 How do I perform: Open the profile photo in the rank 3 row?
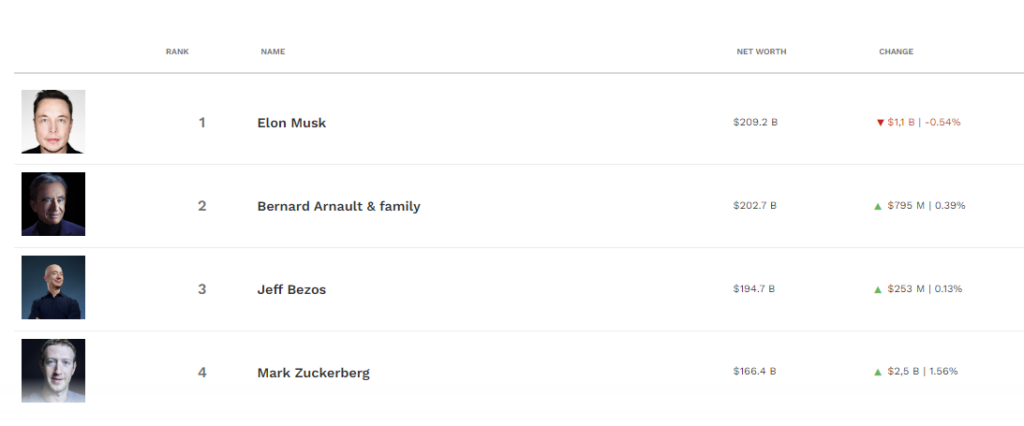53,287
